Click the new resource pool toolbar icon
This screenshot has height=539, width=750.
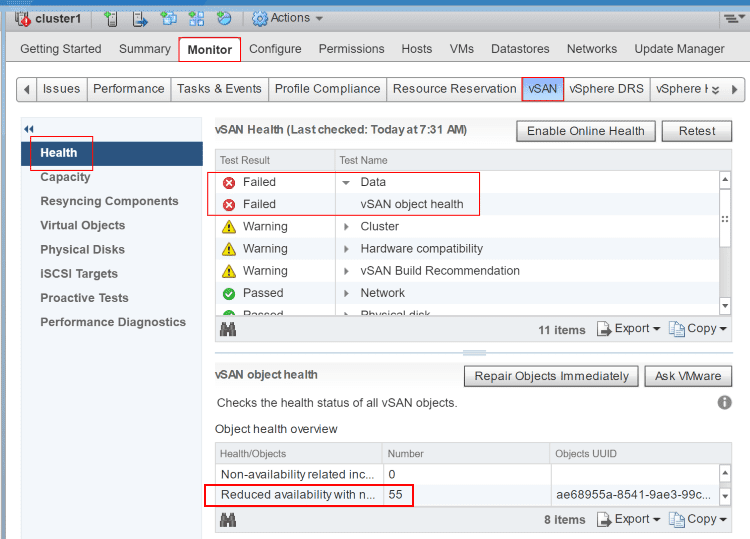point(196,19)
